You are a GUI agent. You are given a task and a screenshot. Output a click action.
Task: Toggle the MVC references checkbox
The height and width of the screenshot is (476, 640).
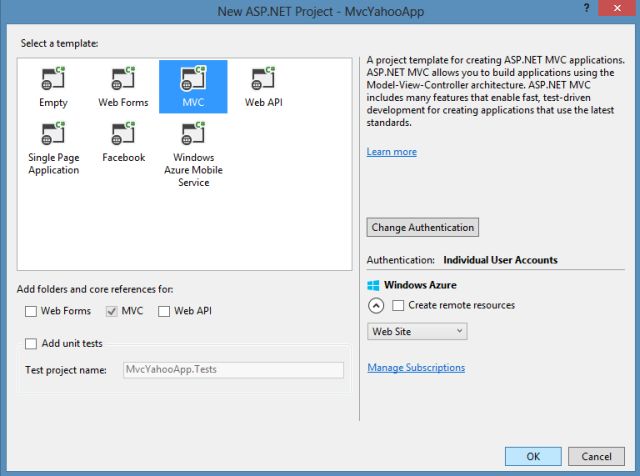112,311
